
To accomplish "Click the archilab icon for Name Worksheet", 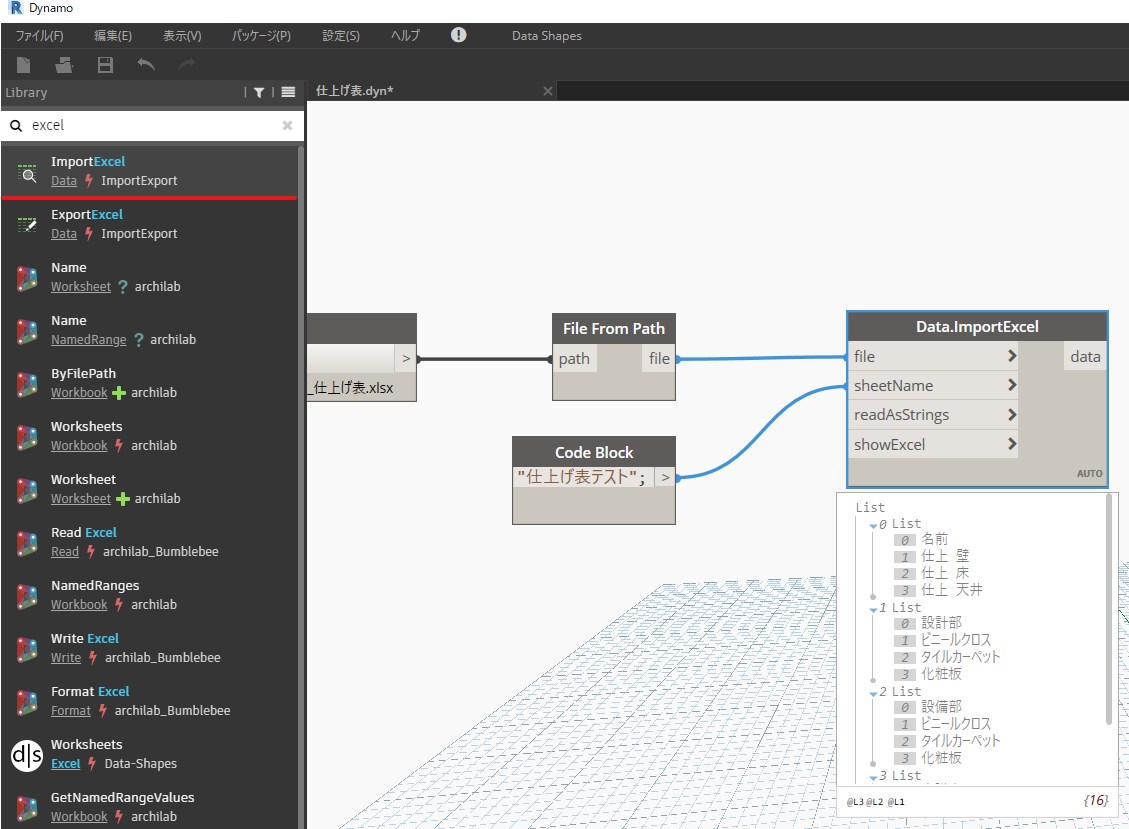I will coord(27,277).
